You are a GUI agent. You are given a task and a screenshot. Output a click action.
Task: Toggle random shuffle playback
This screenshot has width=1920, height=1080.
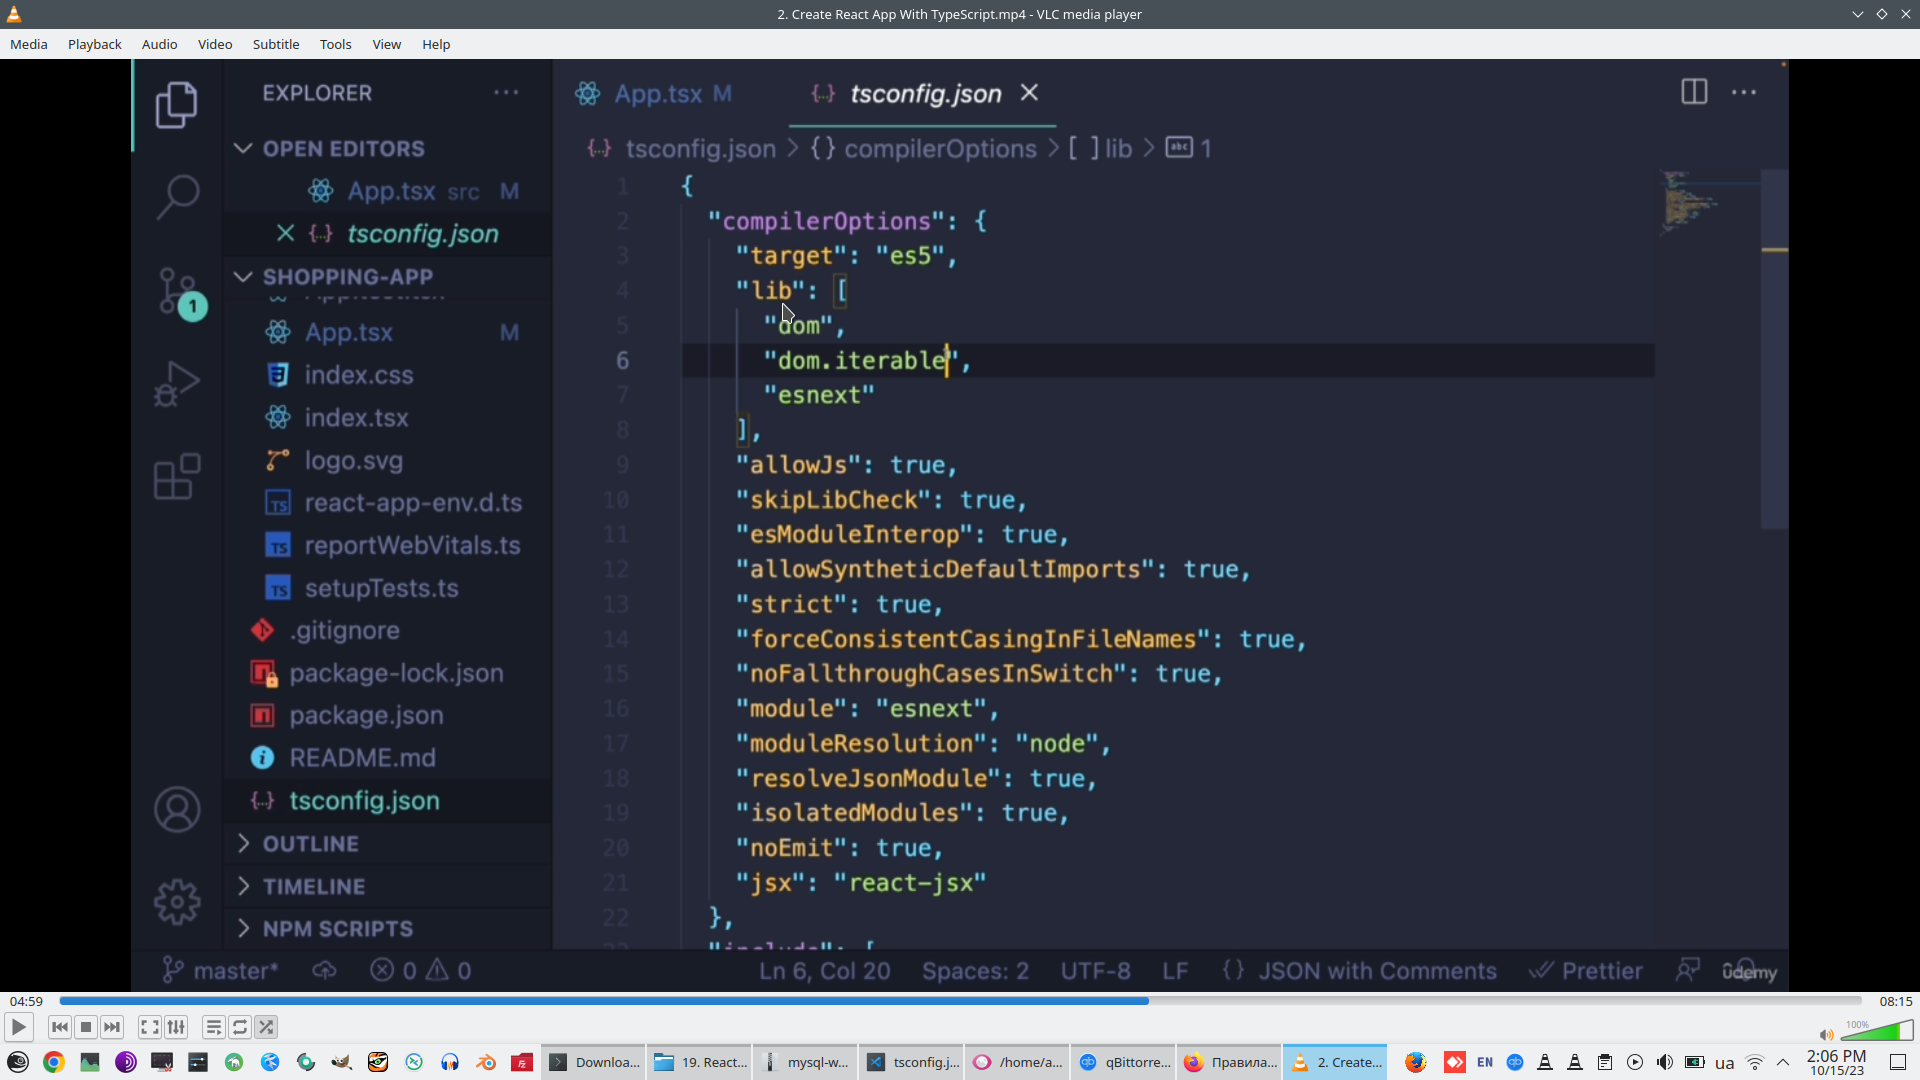[x=266, y=1027]
